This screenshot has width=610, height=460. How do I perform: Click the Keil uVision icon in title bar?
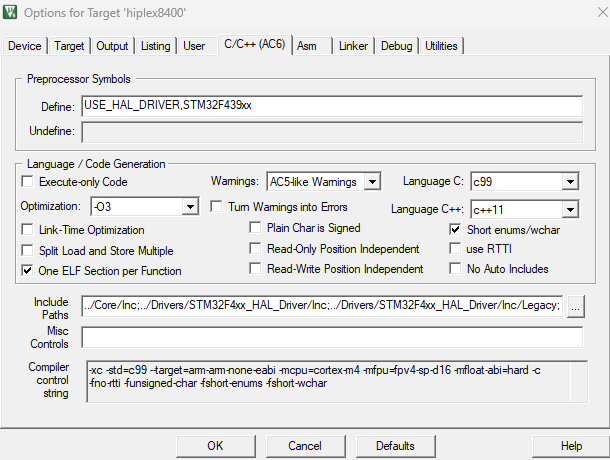pos(10,12)
